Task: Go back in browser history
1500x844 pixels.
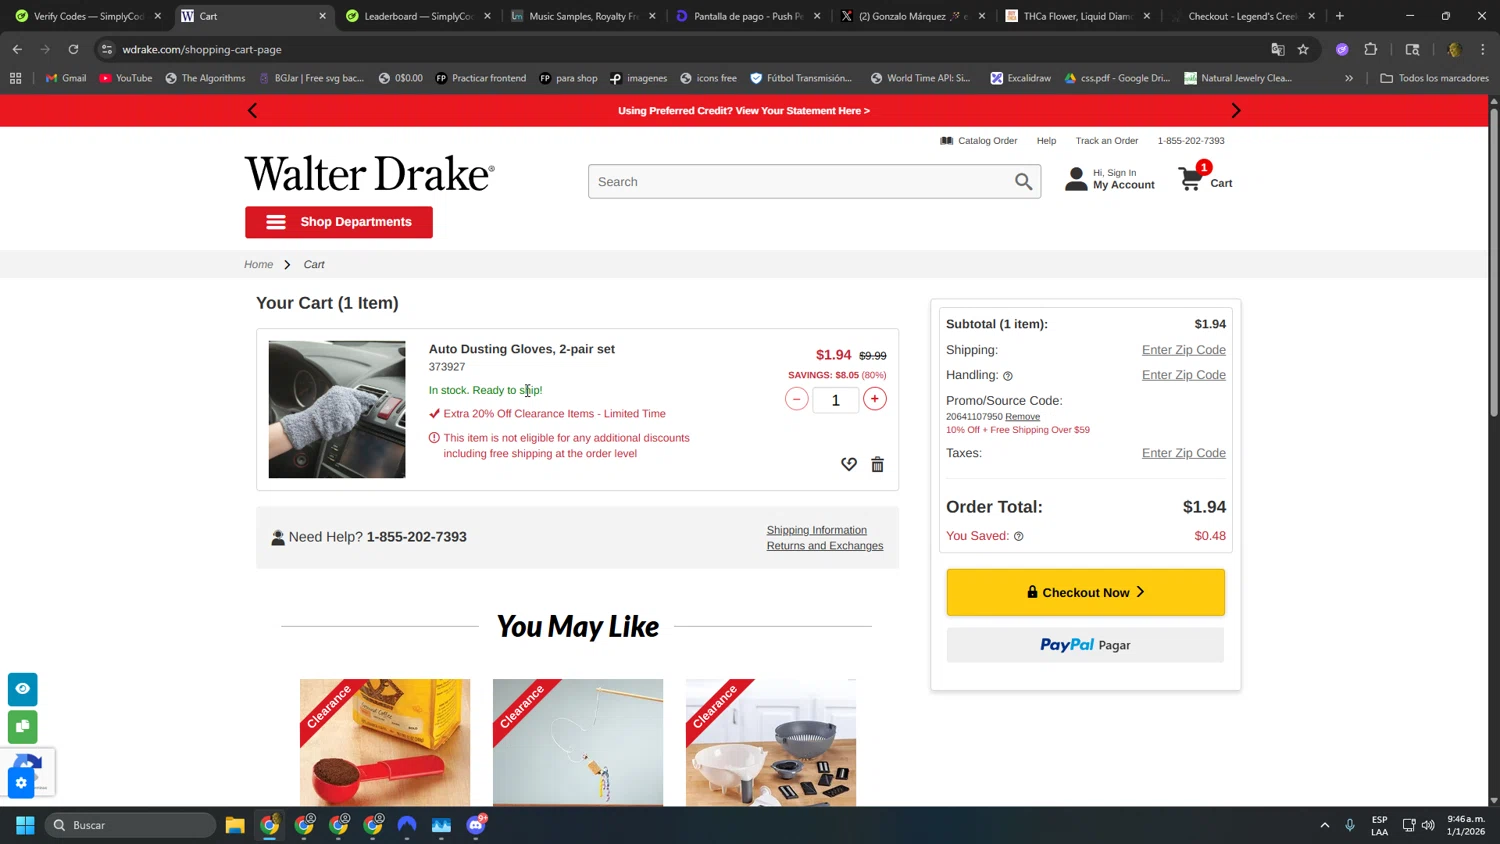Action: 17,49
